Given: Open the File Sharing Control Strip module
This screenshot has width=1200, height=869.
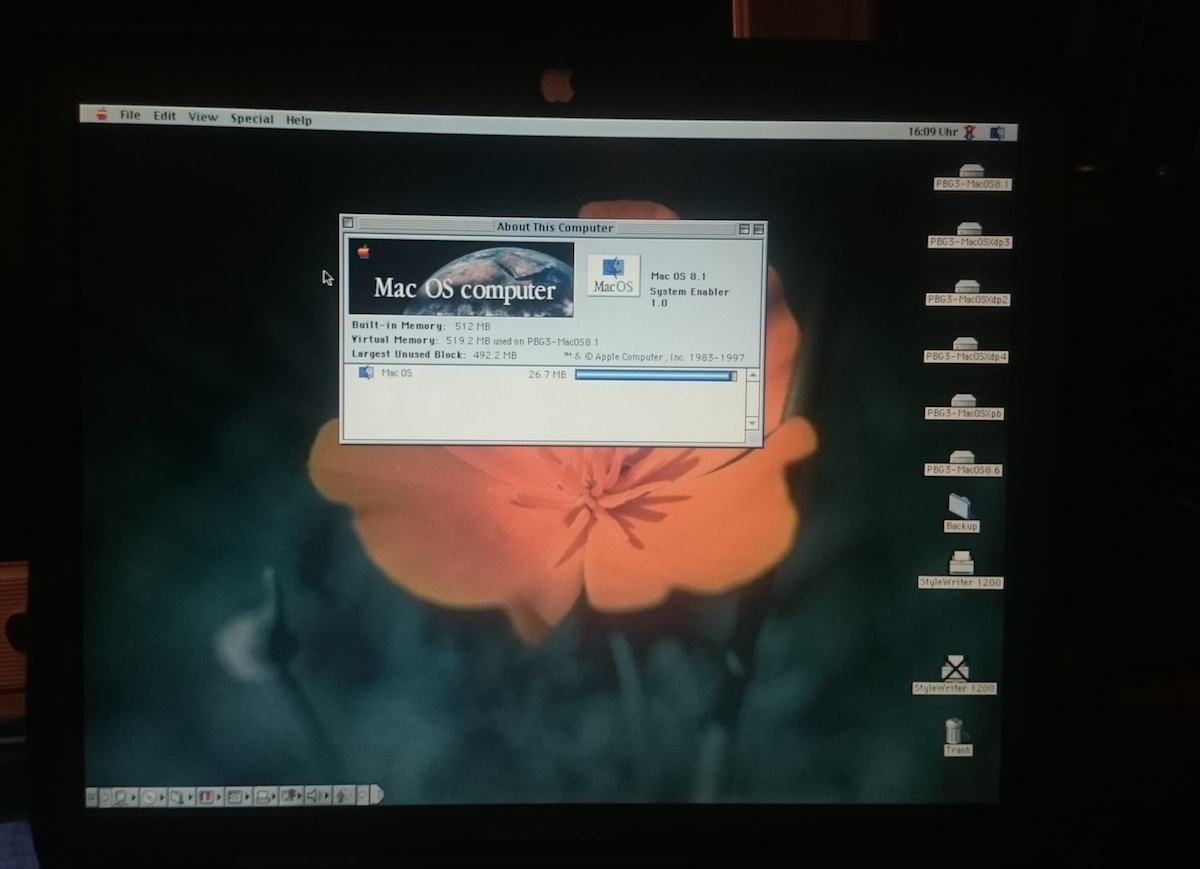Looking at the screenshot, I should coord(182,797).
